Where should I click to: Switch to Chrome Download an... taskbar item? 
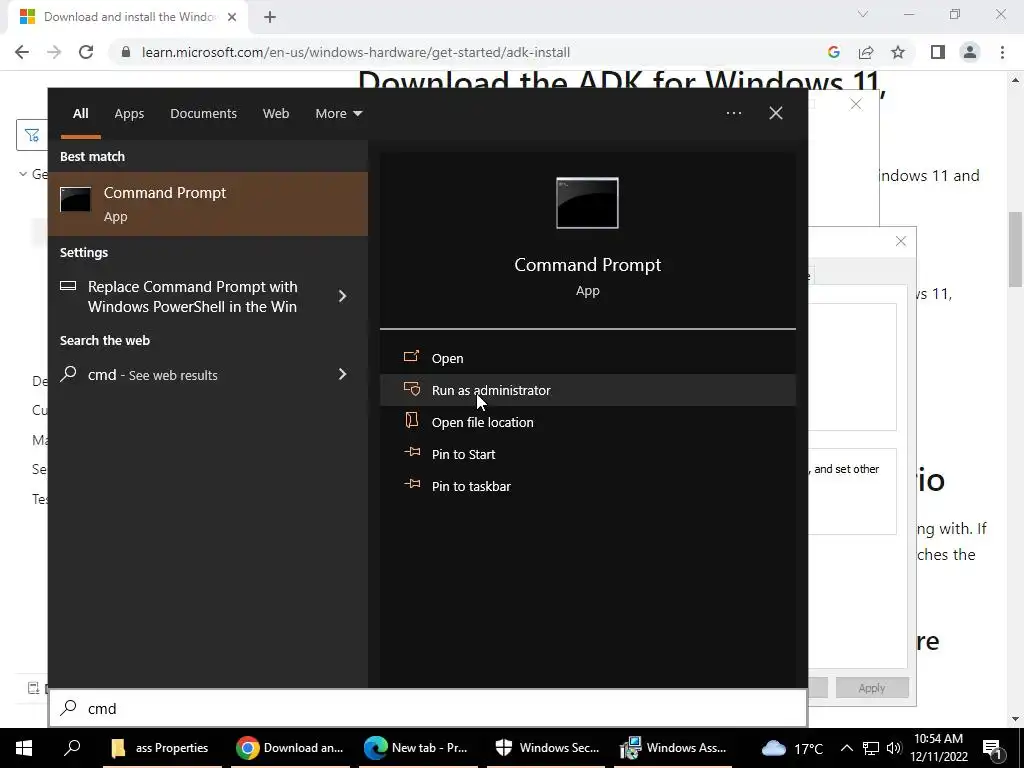[291, 748]
